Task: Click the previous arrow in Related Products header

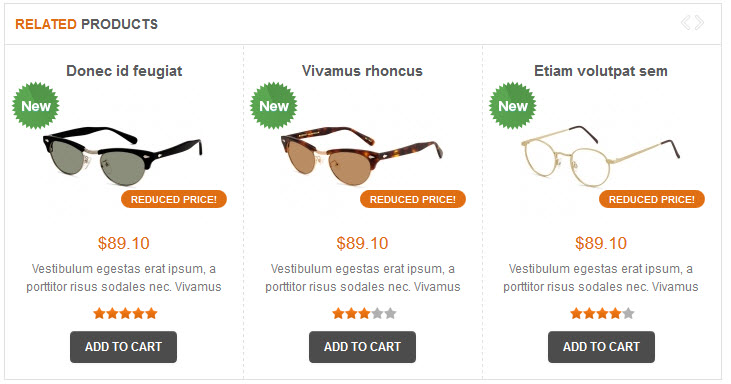Action: click(x=686, y=23)
